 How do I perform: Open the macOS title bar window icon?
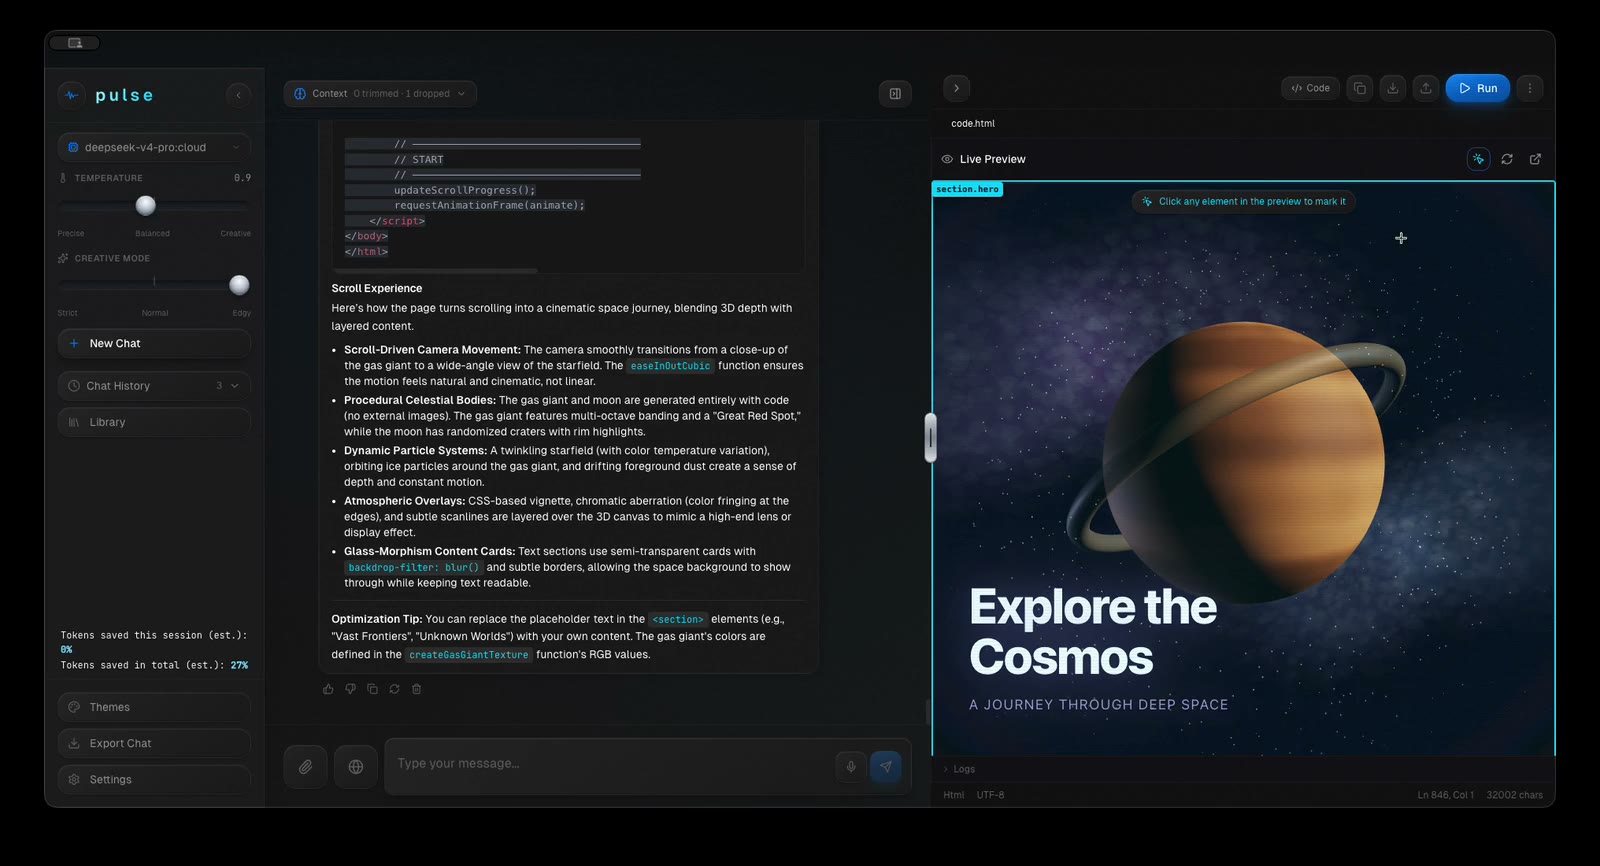75,43
